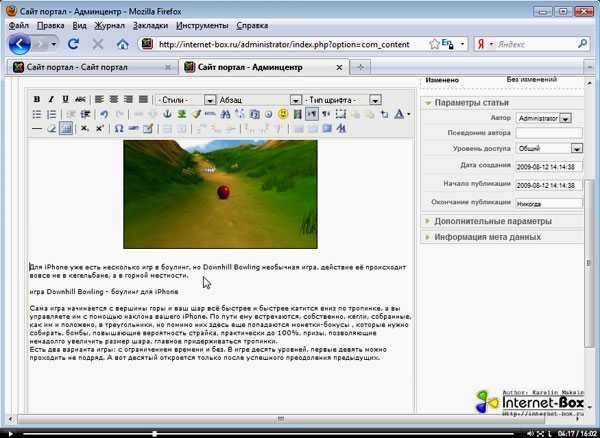Open the Файл menu
The height and width of the screenshot is (438, 600).
[18, 25]
